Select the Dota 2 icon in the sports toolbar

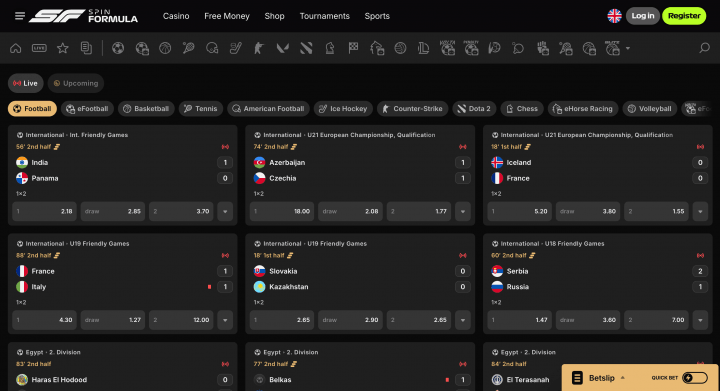pos(306,48)
